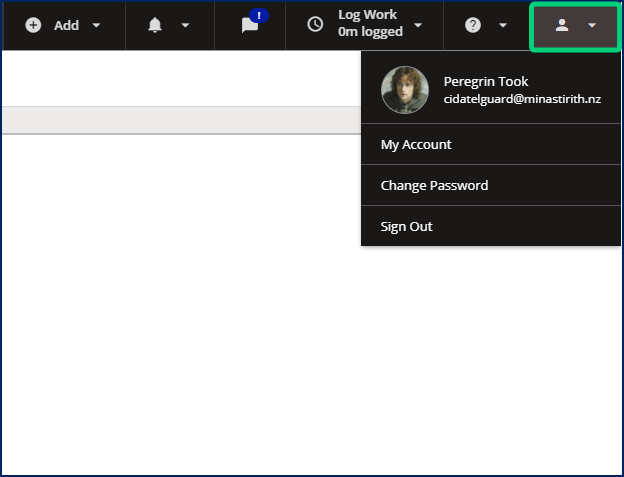Open the Add dropdown arrow
The height and width of the screenshot is (477, 624).
pos(96,25)
